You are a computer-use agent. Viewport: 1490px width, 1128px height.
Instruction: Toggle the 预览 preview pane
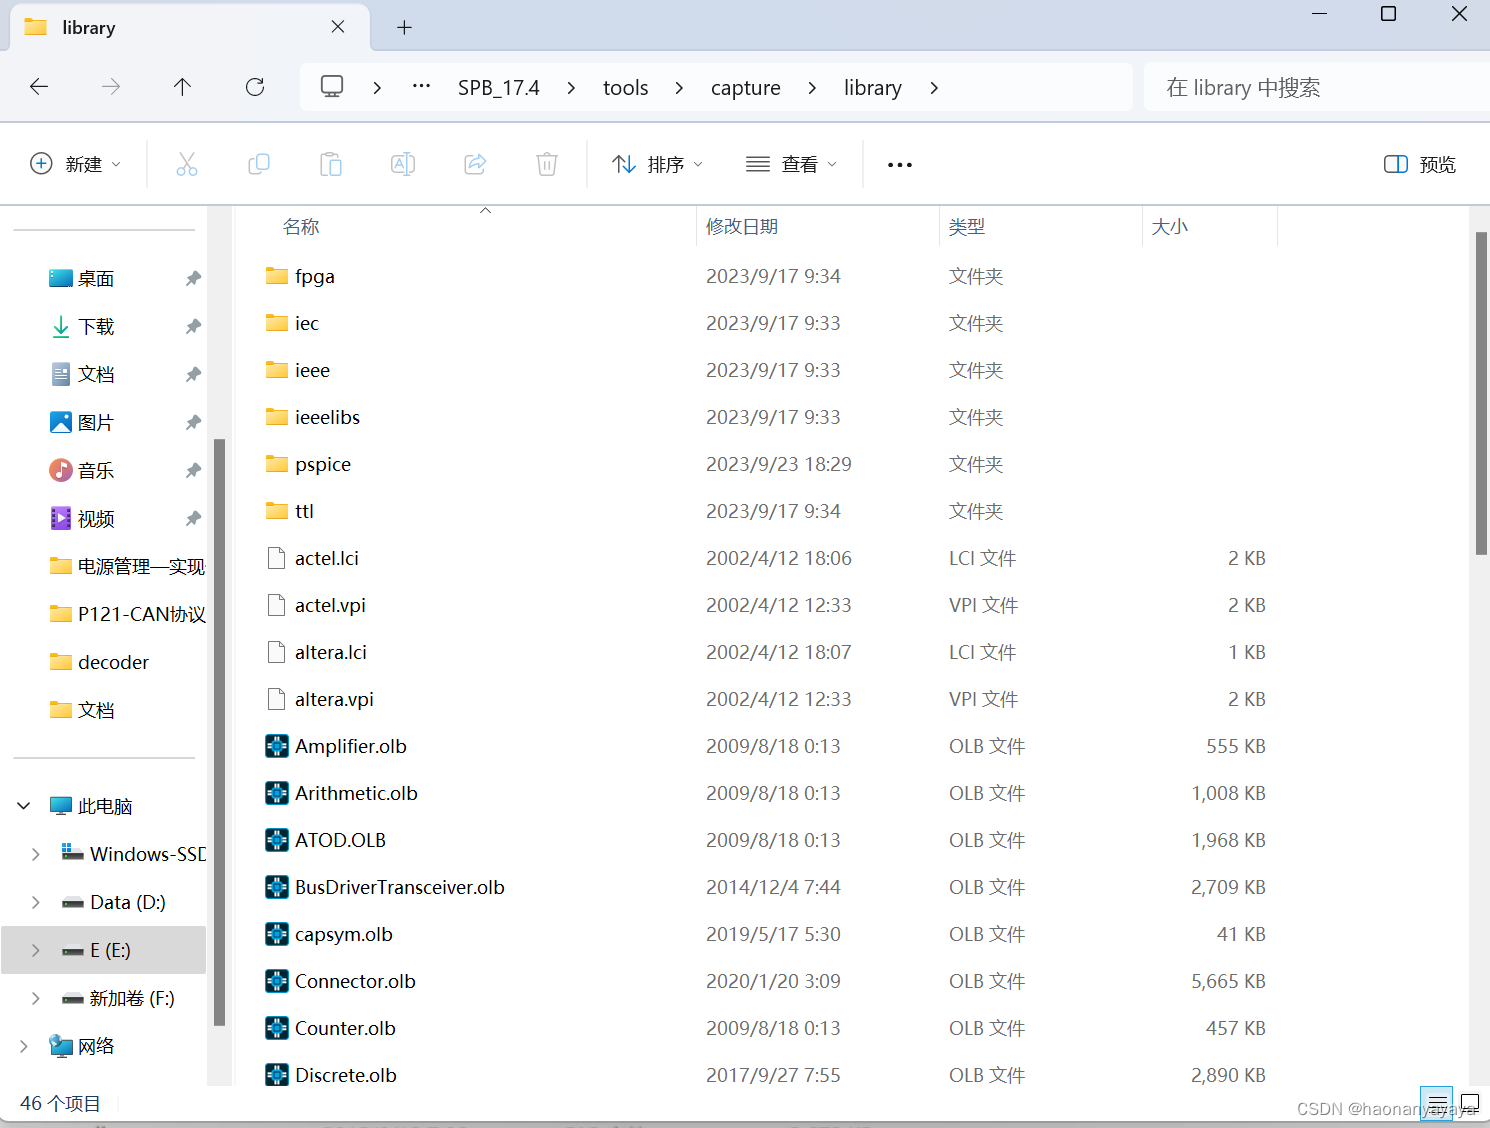tap(1418, 163)
